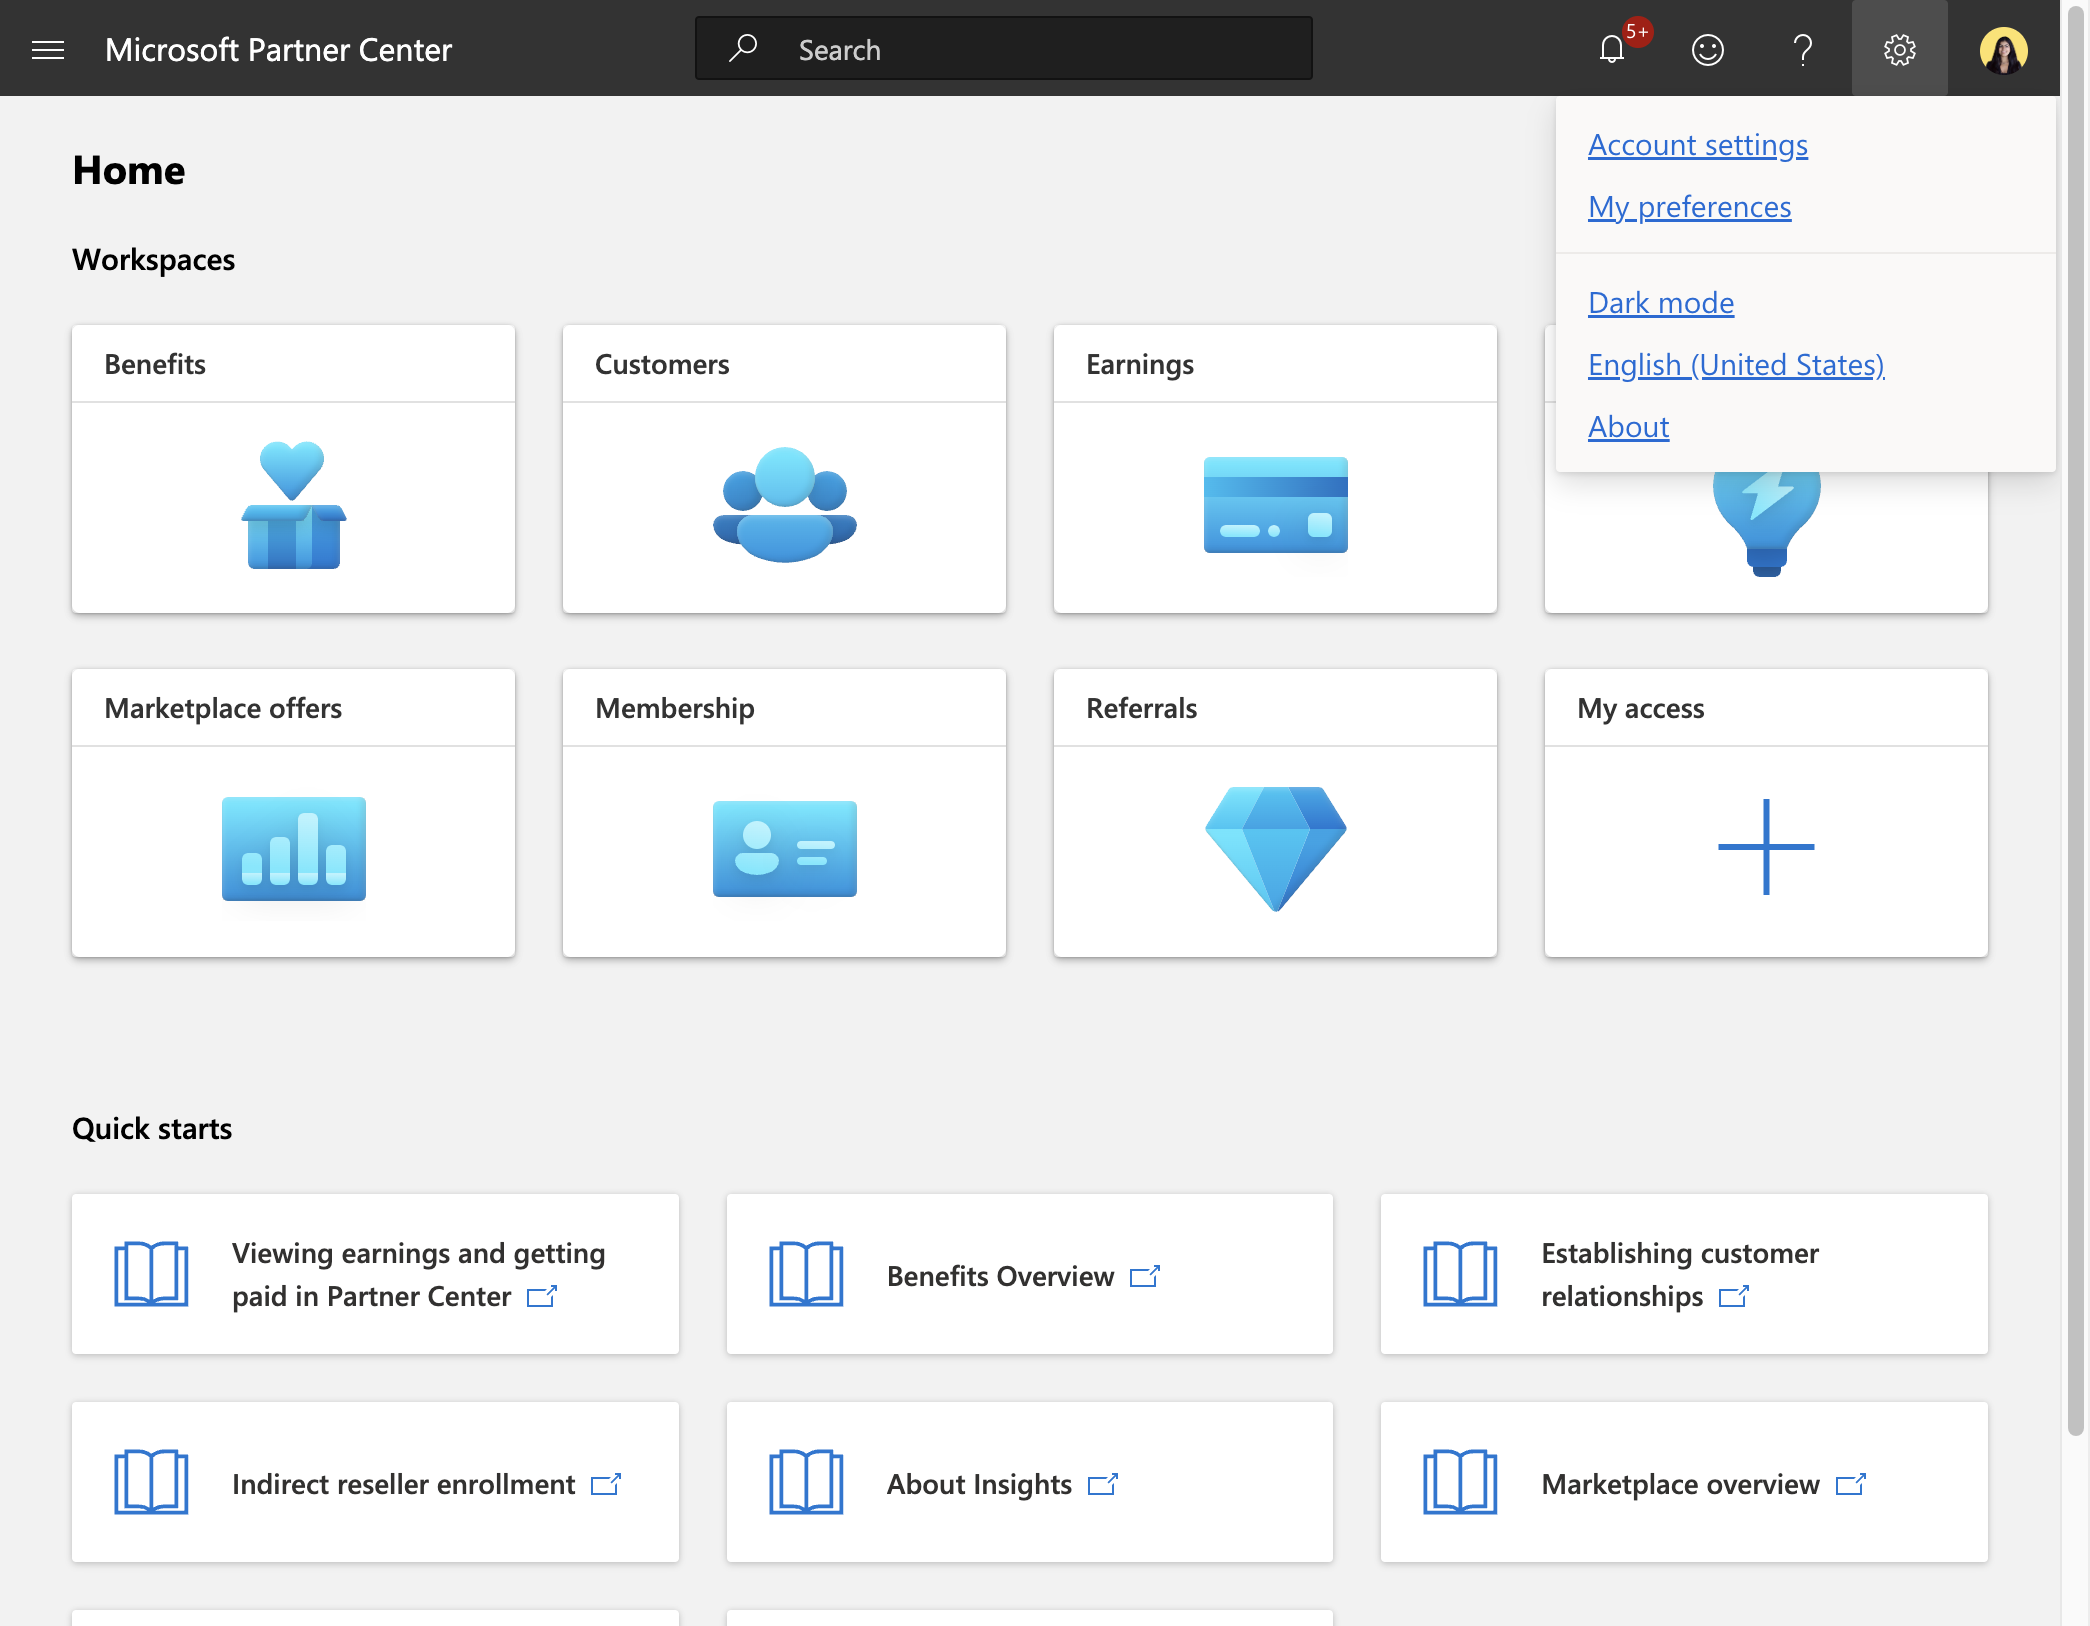This screenshot has height=1626, width=2090.
Task: Open Establishing customer relationships quick start
Action: 1684,1274
